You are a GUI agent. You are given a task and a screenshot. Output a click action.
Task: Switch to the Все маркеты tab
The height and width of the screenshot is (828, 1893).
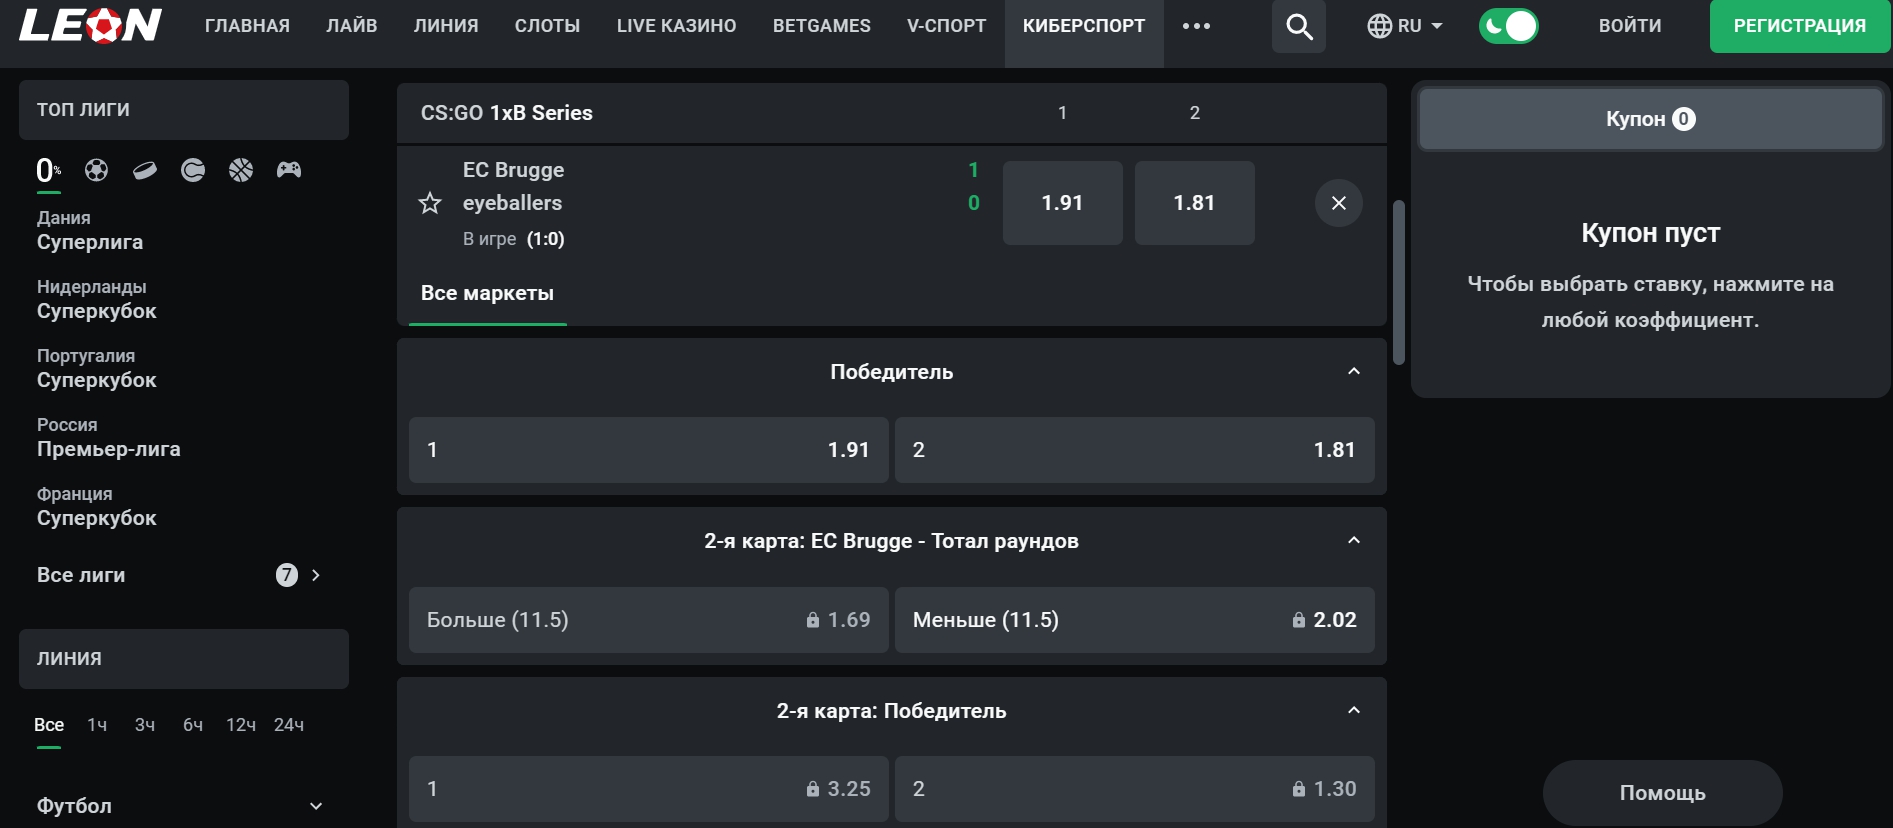(487, 293)
